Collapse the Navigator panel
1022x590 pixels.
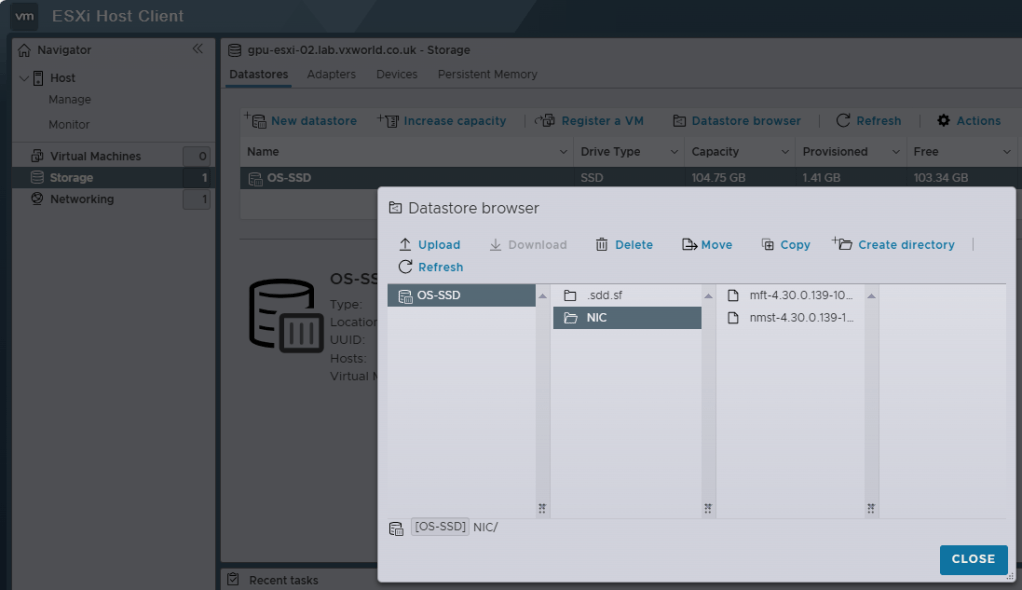[198, 49]
